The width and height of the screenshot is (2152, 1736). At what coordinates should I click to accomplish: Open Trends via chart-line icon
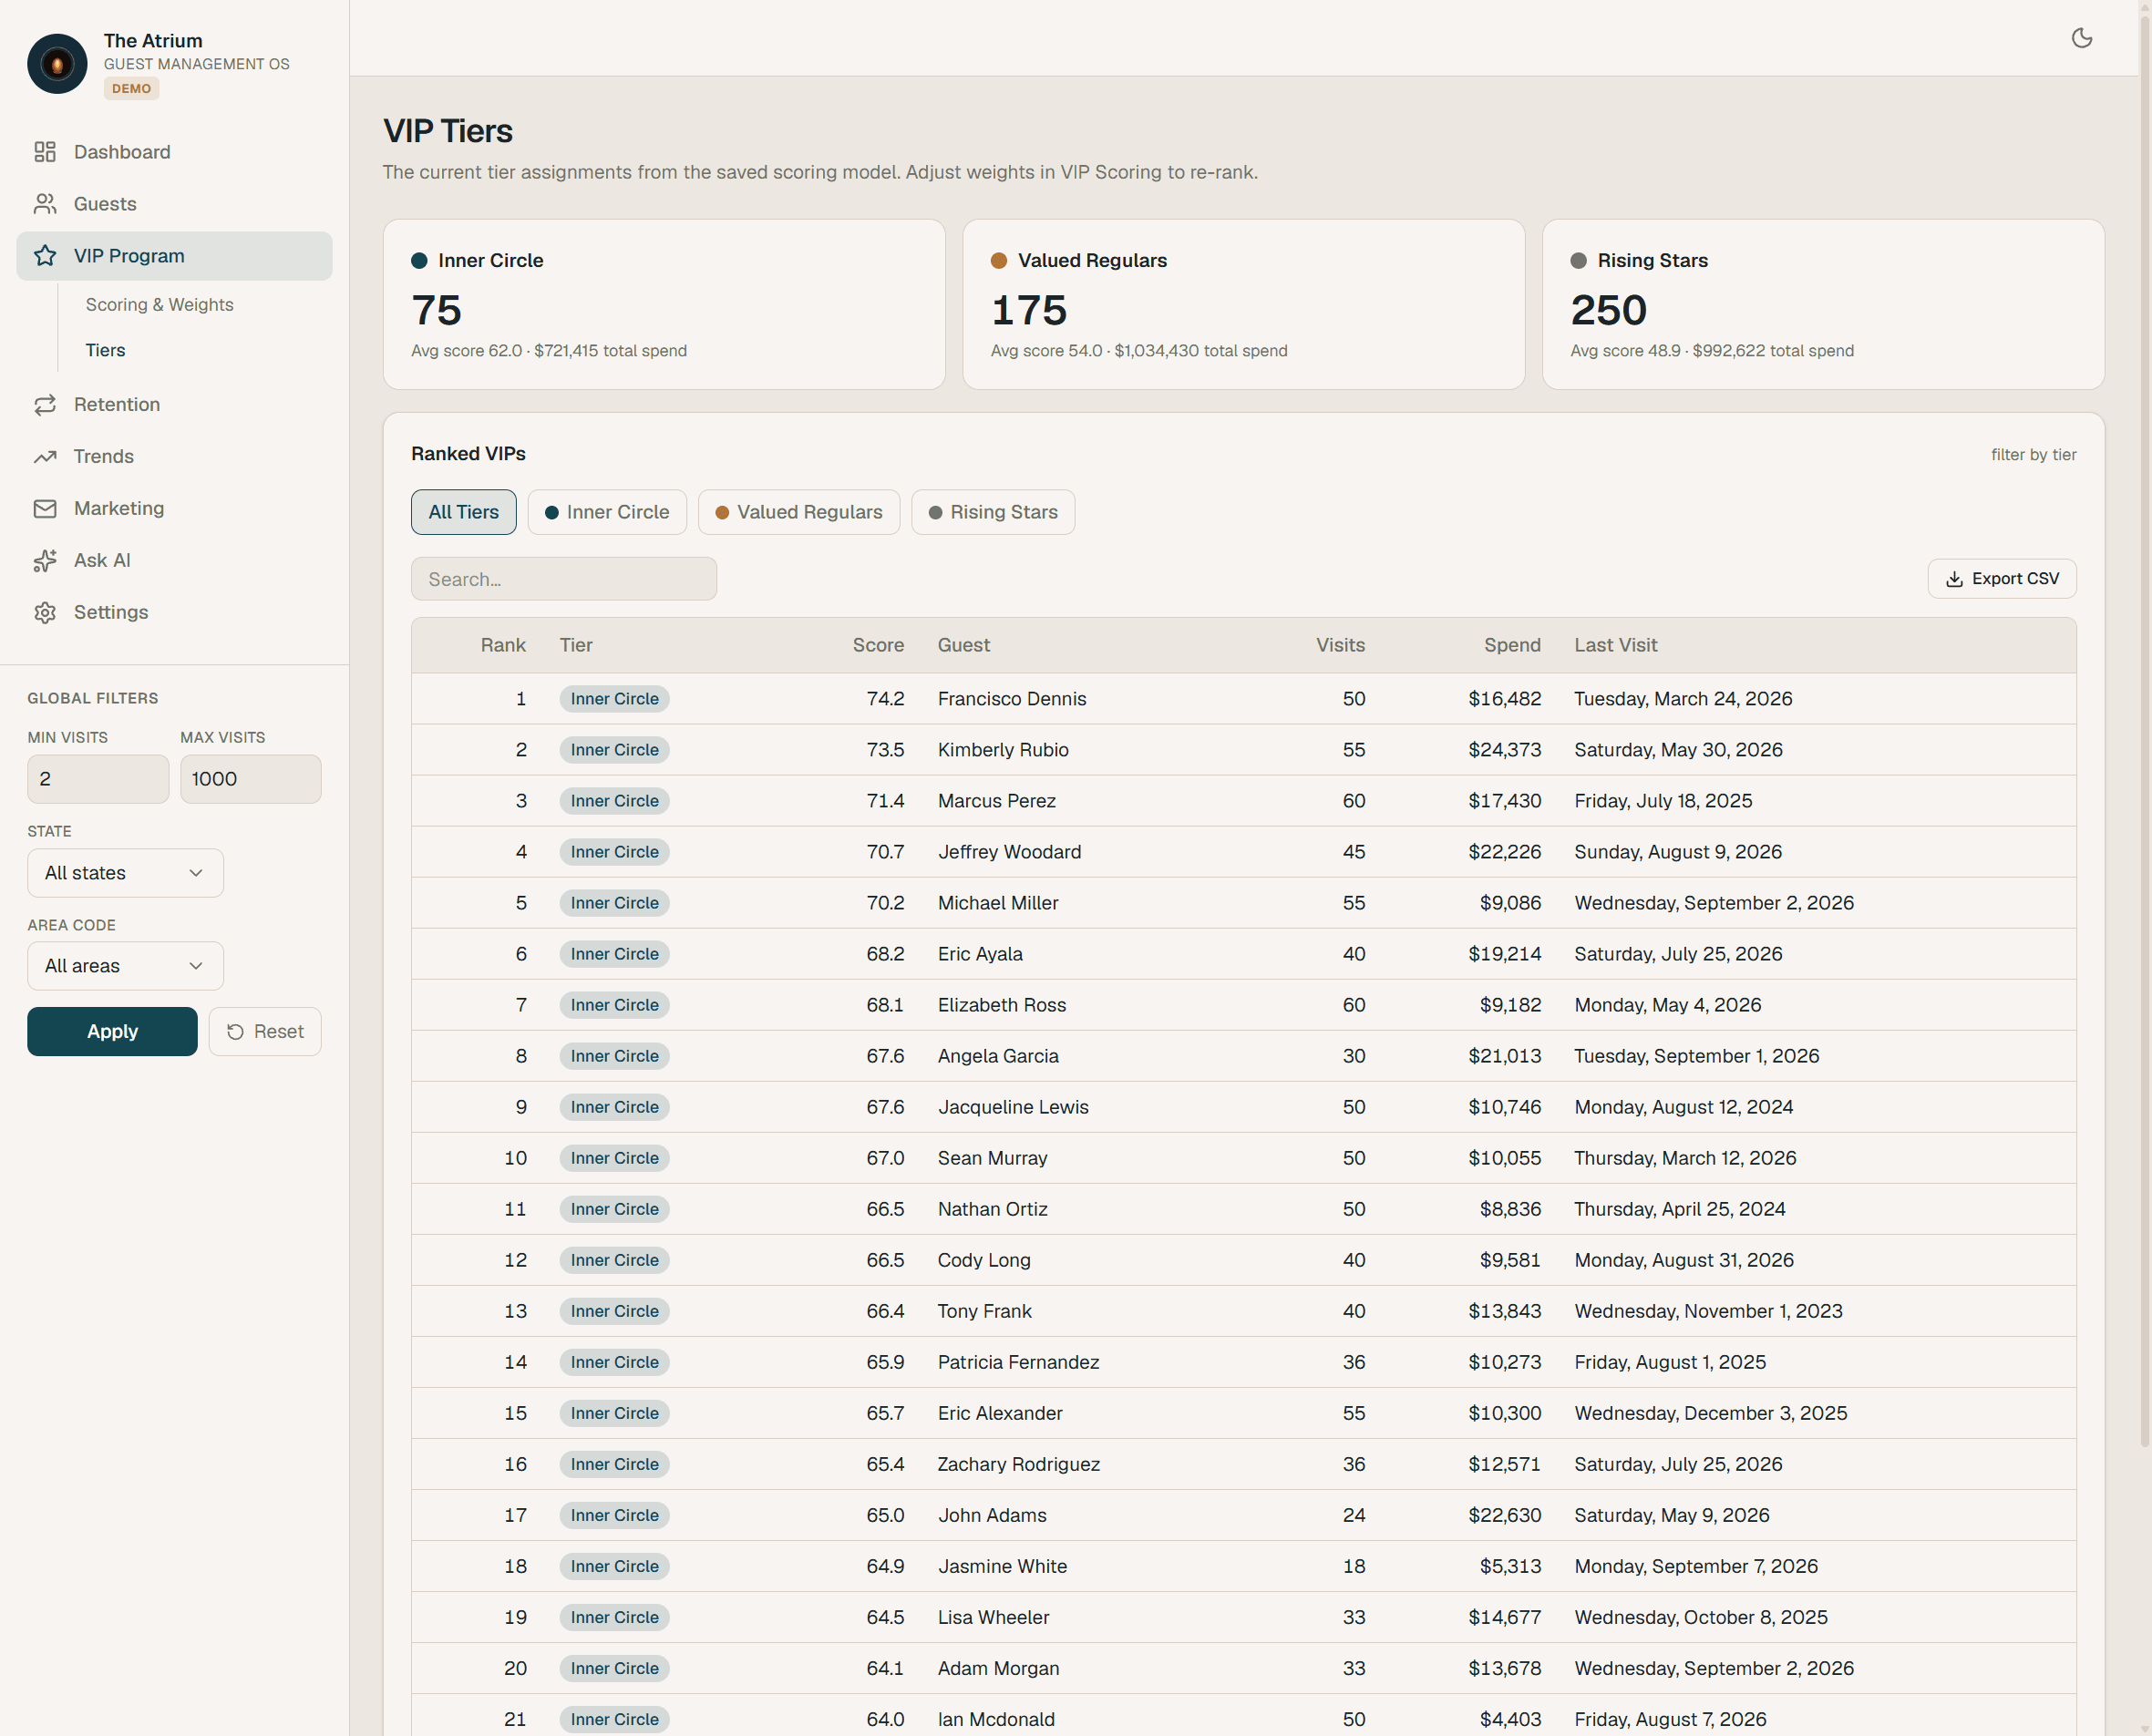[x=45, y=456]
